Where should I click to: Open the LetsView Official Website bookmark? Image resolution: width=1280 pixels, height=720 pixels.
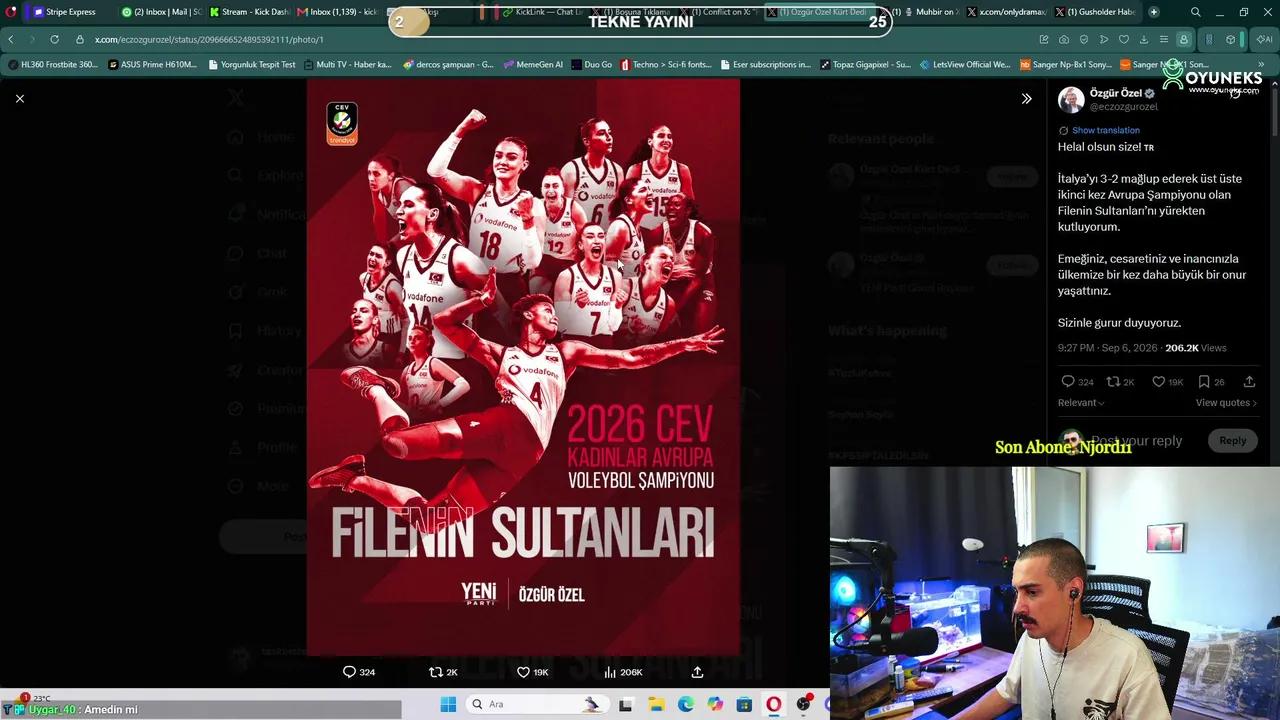(965, 64)
